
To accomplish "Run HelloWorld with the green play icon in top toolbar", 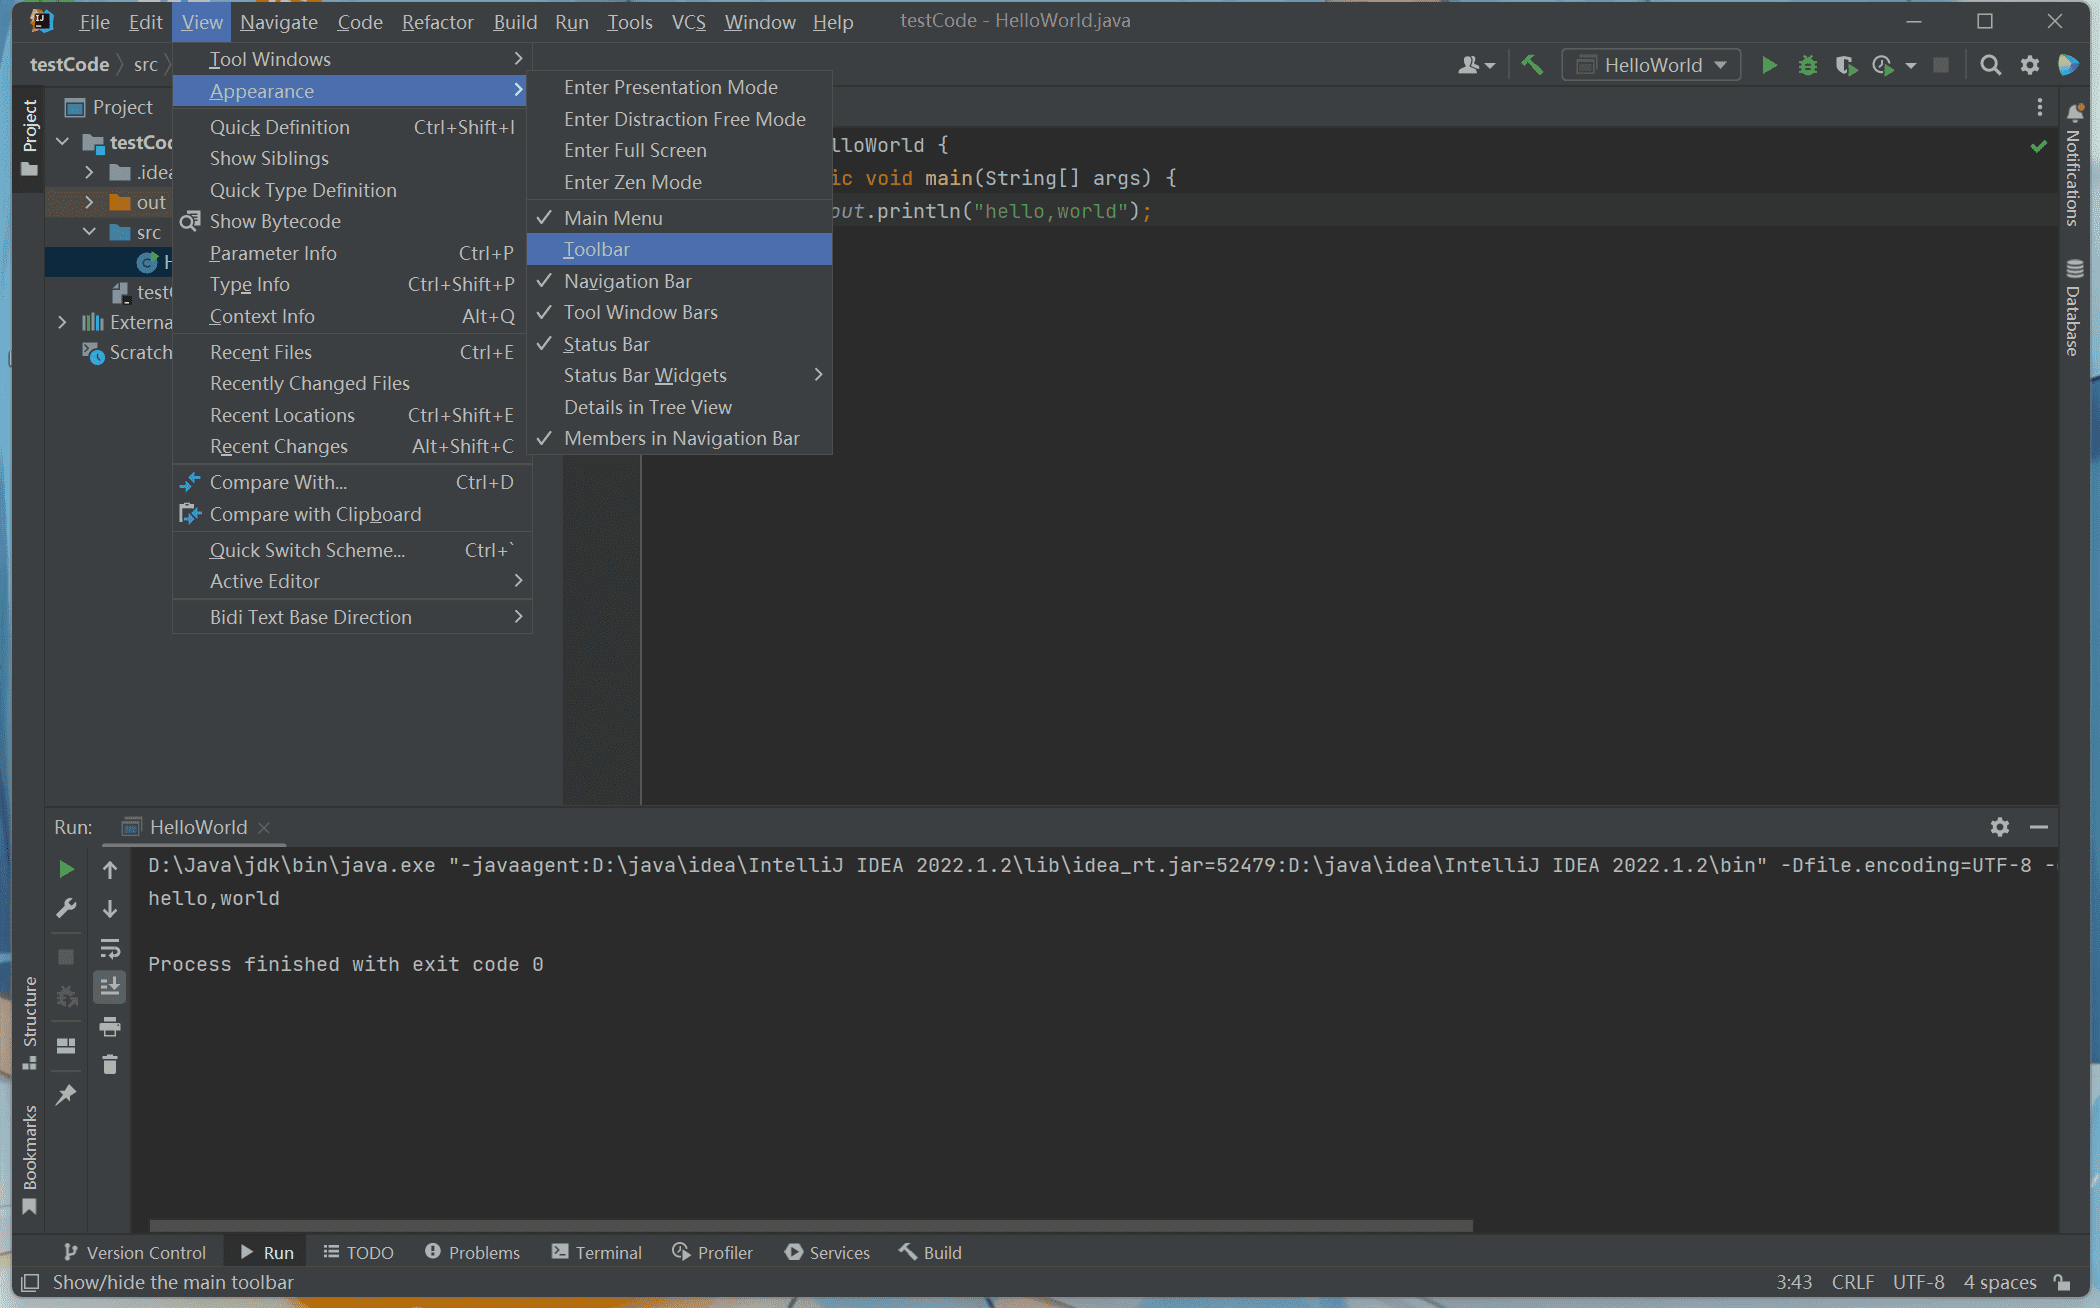I will pyautogui.click(x=1768, y=65).
